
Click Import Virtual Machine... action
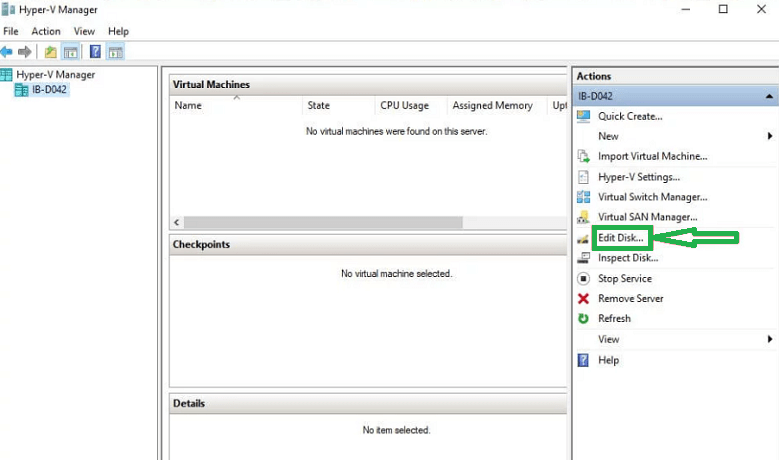click(652, 156)
